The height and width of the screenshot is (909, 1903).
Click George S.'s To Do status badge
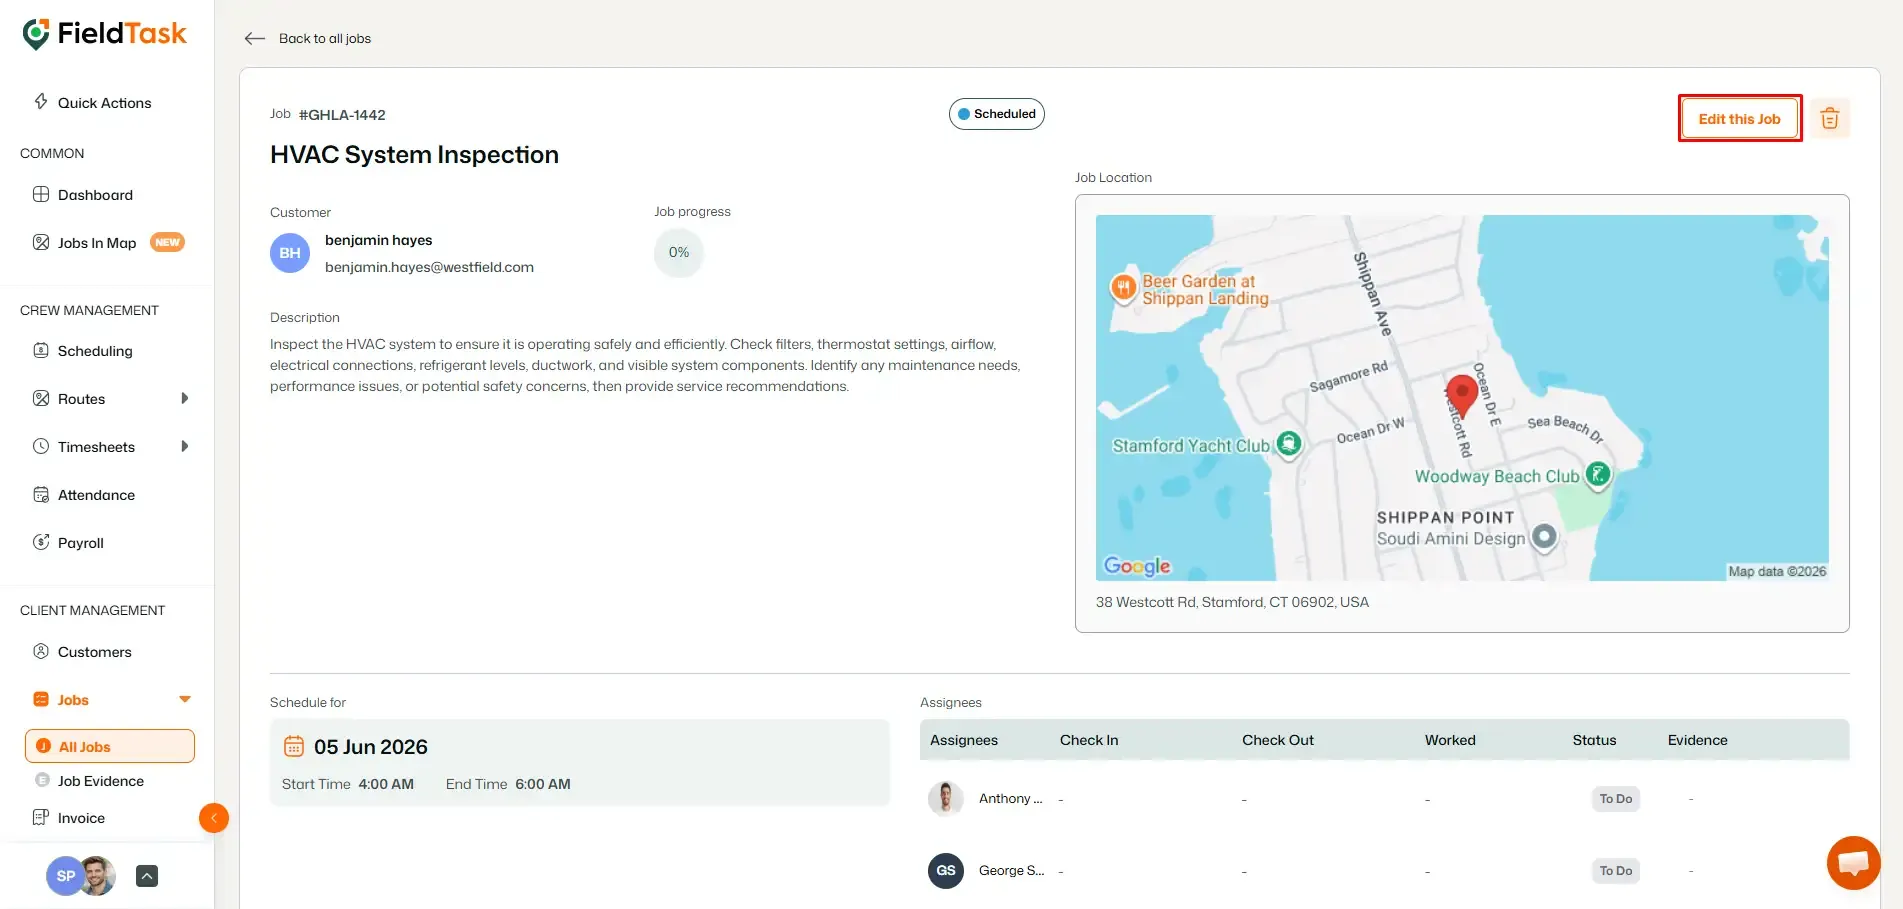click(x=1615, y=870)
